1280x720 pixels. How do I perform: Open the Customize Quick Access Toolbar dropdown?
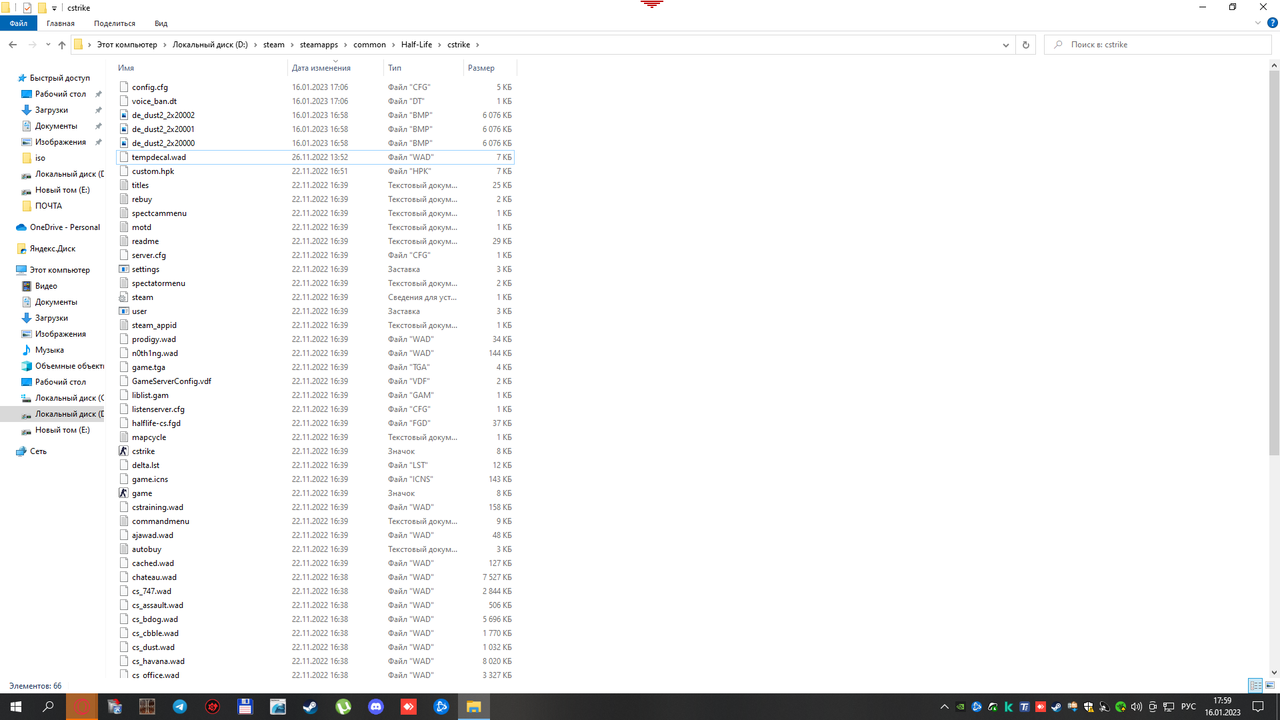point(55,7)
